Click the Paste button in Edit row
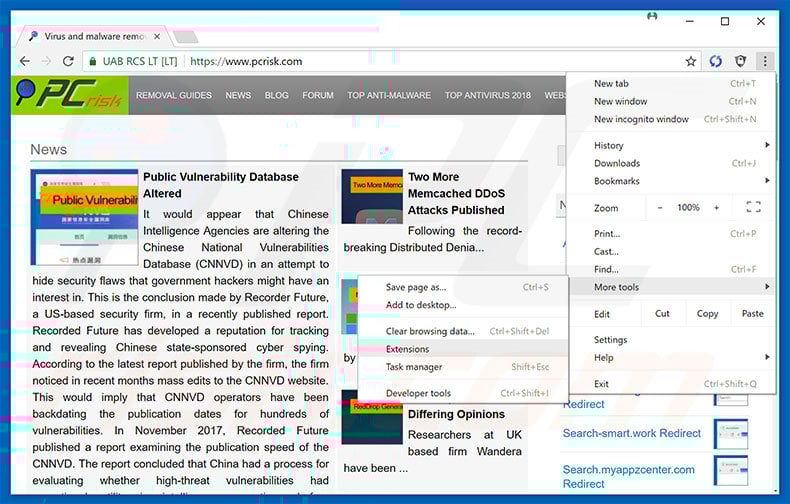790x504 pixels. [x=752, y=313]
